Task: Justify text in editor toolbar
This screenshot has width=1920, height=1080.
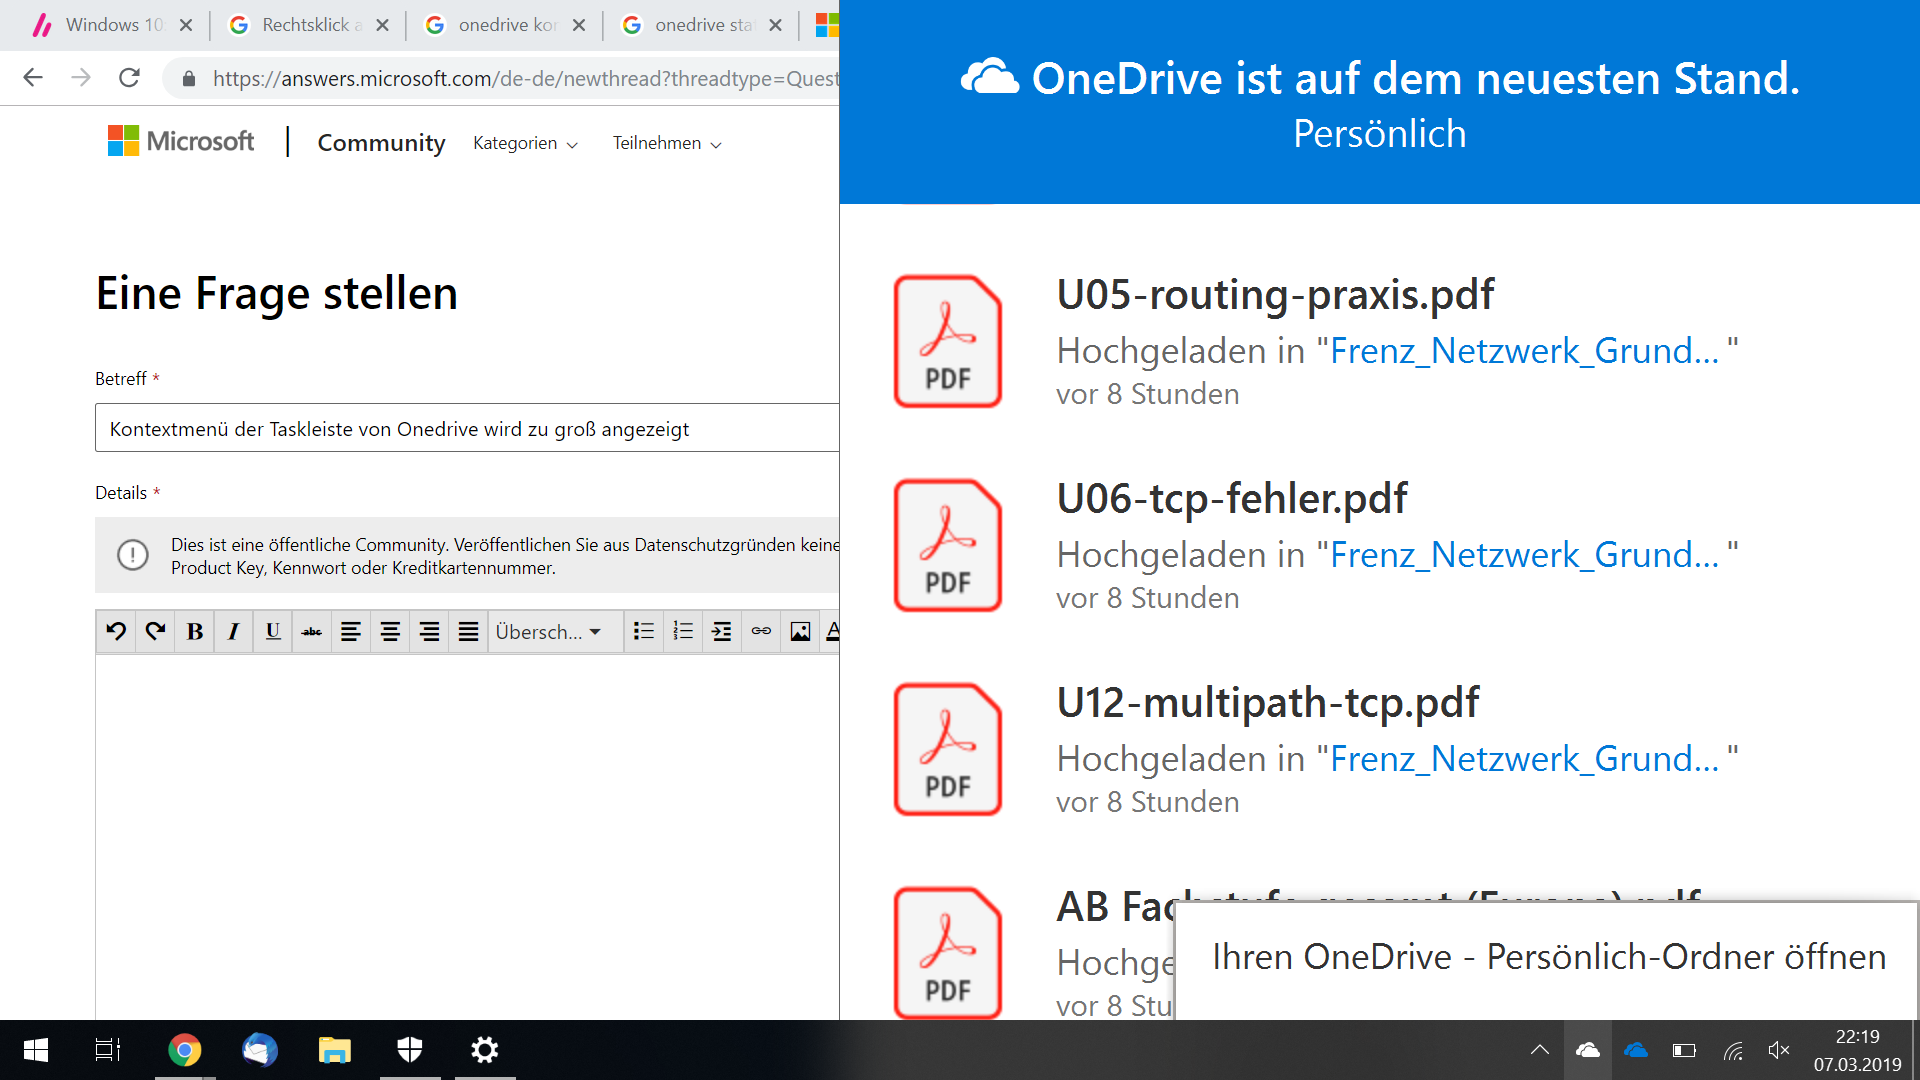Action: coord(468,632)
